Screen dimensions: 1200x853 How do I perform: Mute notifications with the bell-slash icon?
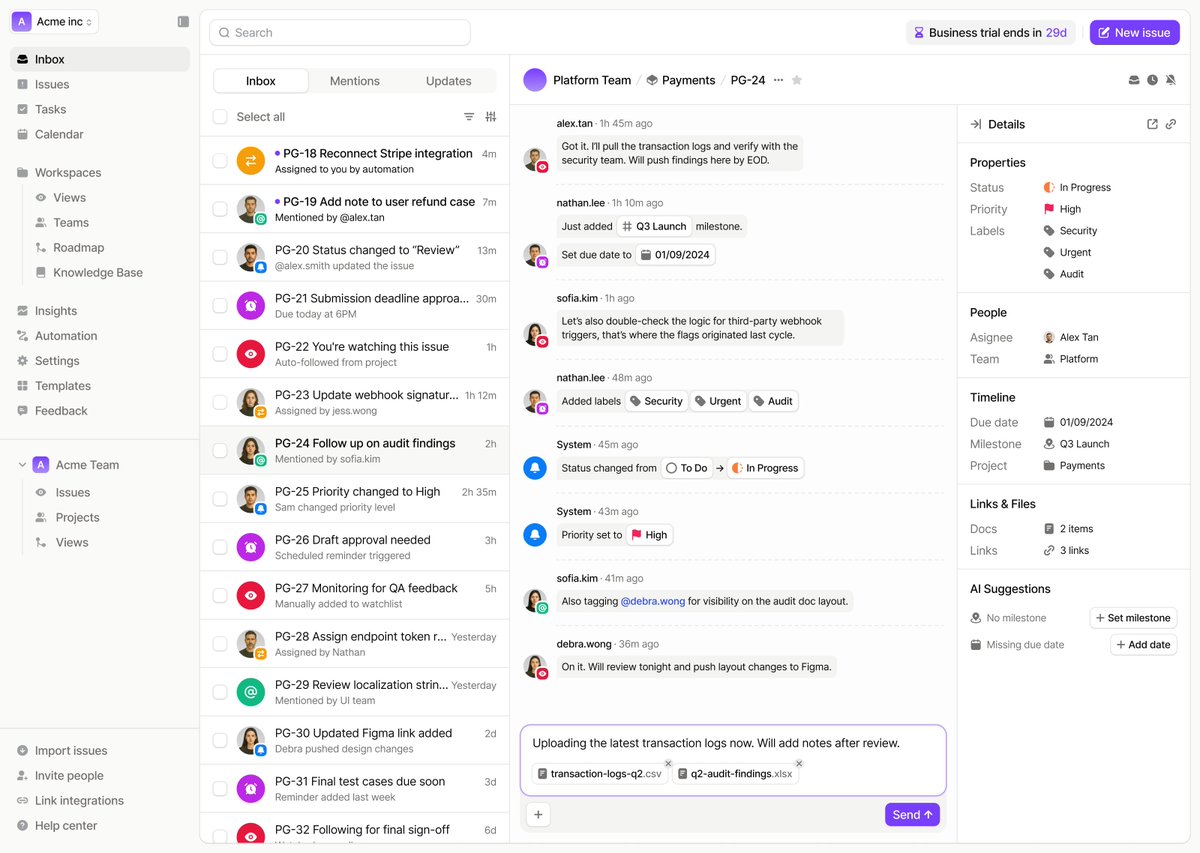tap(1170, 80)
